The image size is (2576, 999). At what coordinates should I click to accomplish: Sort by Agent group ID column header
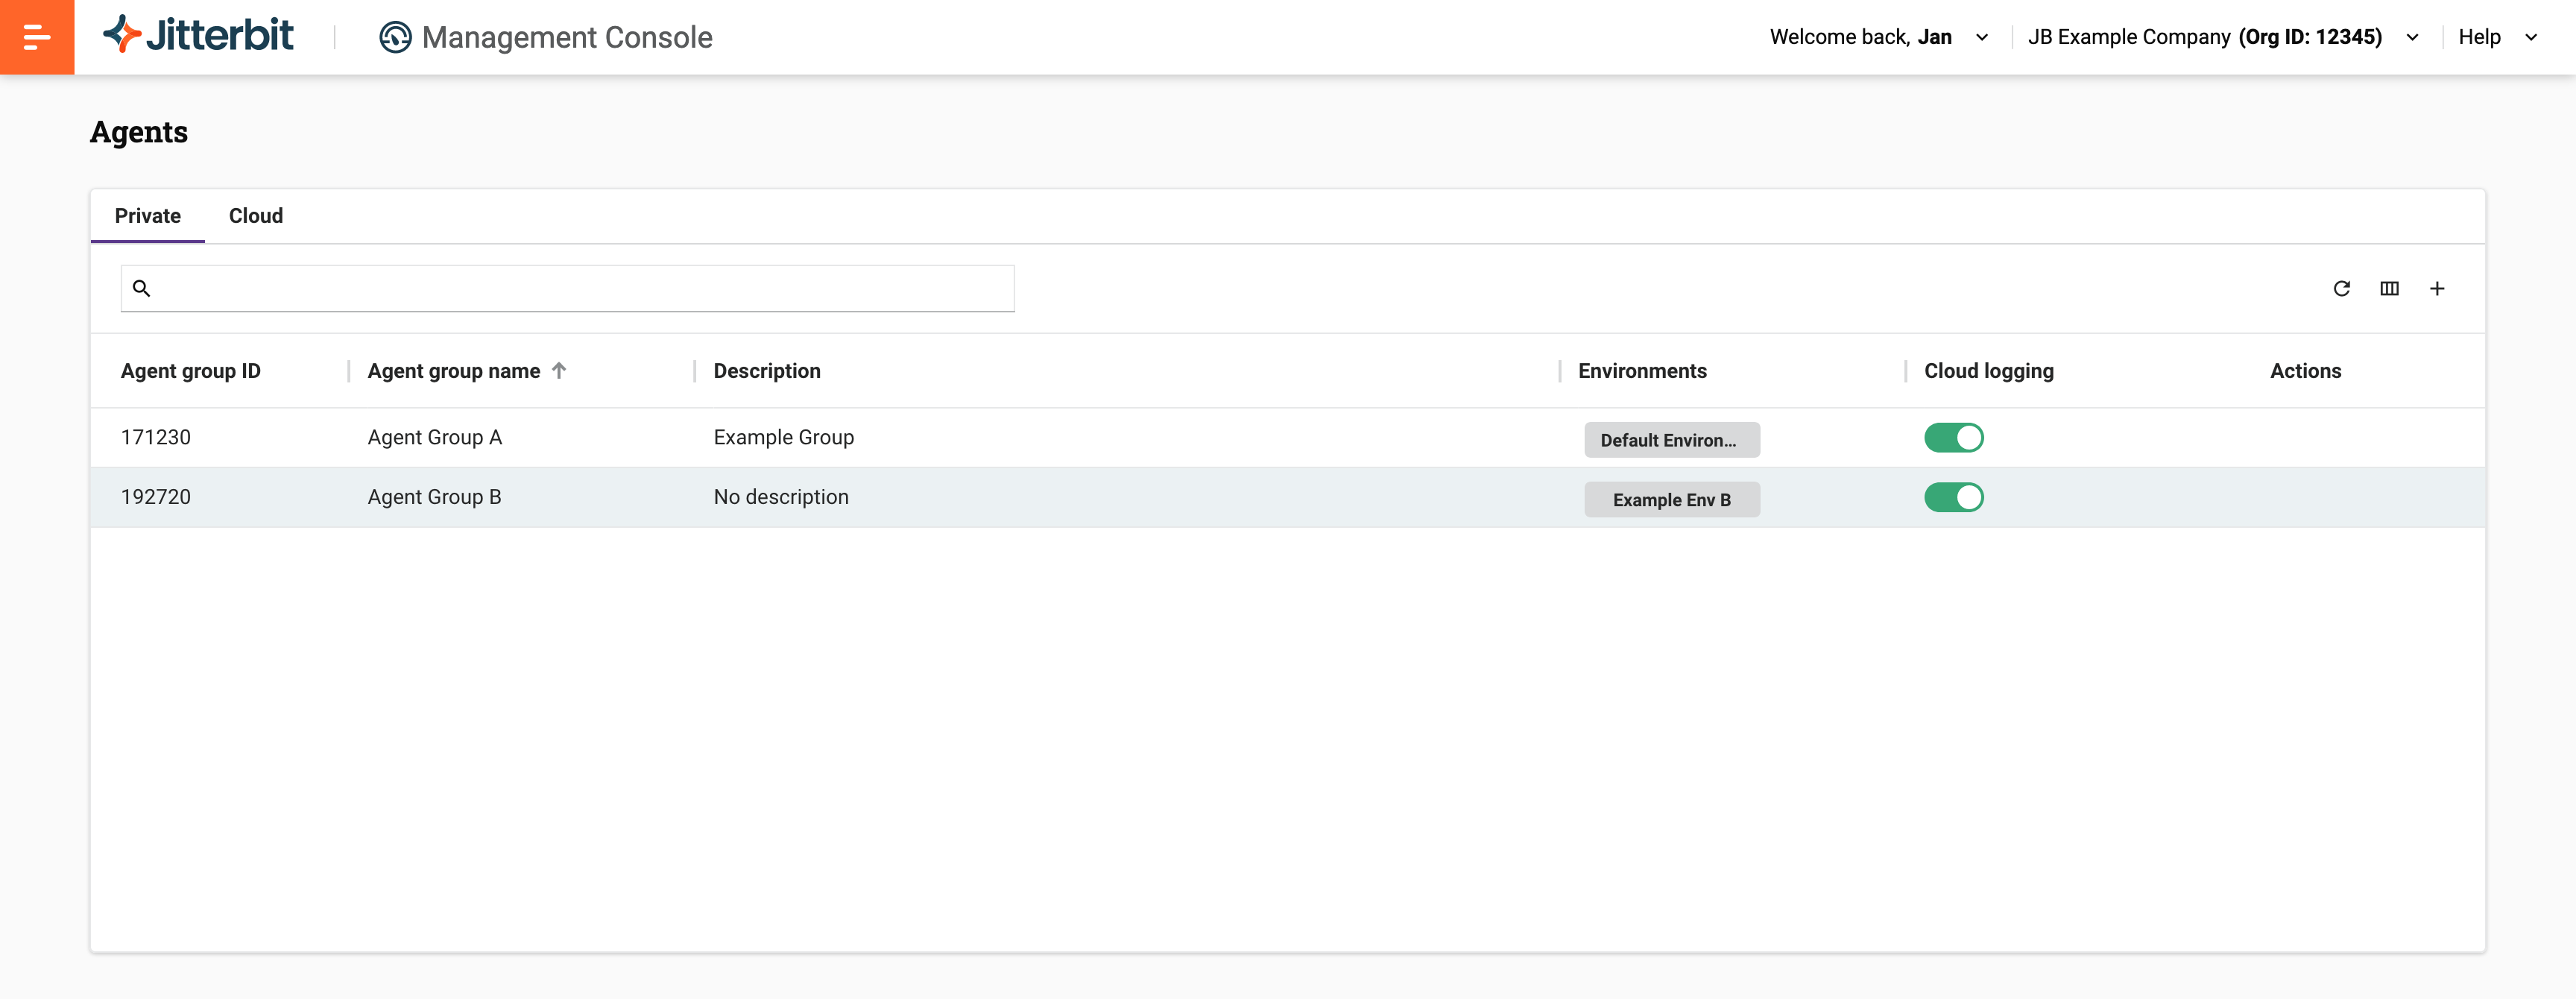coord(190,371)
